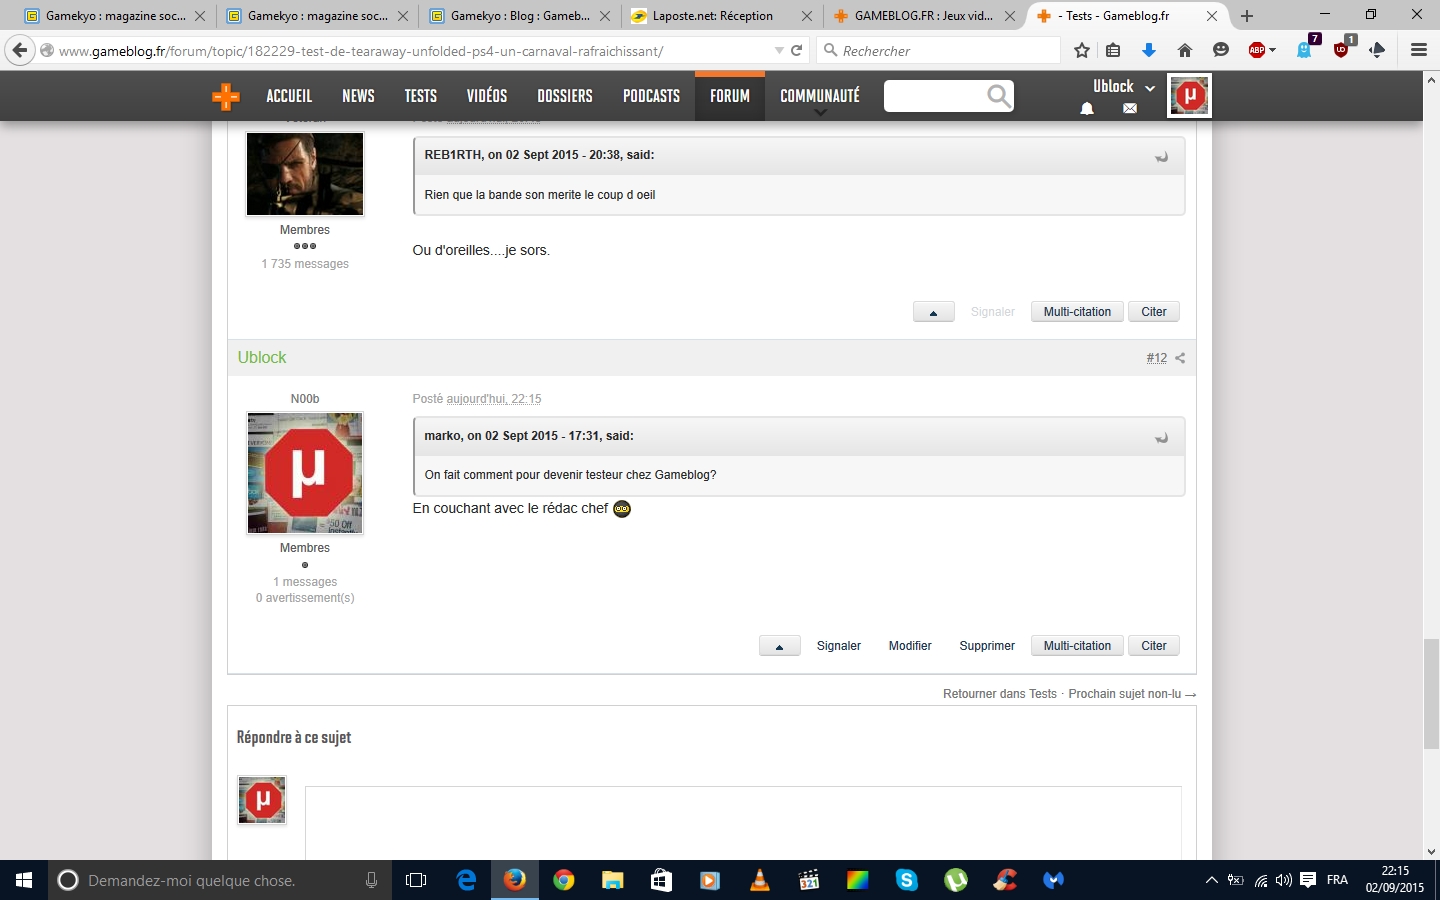
Task: Switch to Laposte.net Réception tab
Action: point(721,16)
